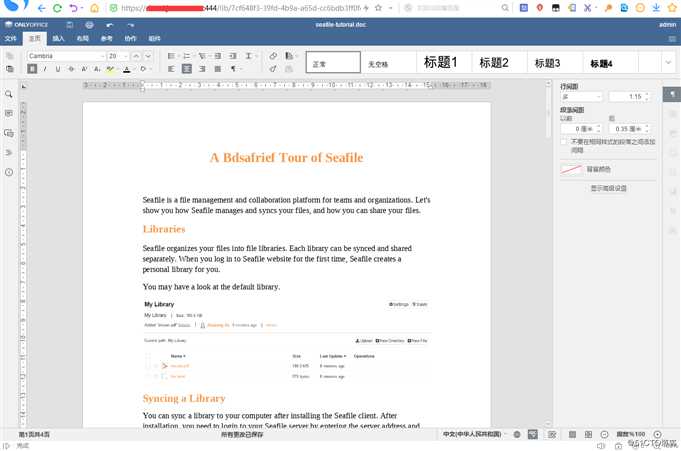Align text center

click(187, 69)
